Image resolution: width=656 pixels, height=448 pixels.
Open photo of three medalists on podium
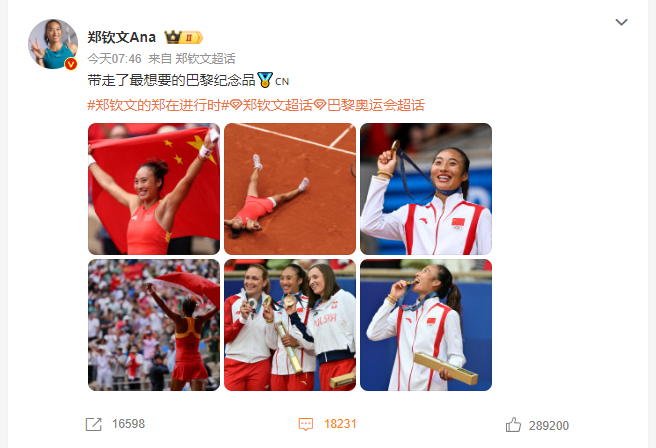pyautogui.click(x=290, y=325)
